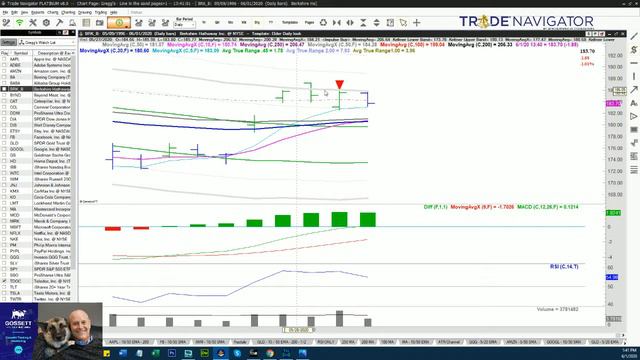Select the trend line drawing tool
Screen dimensions: 640x360
(634, 36)
